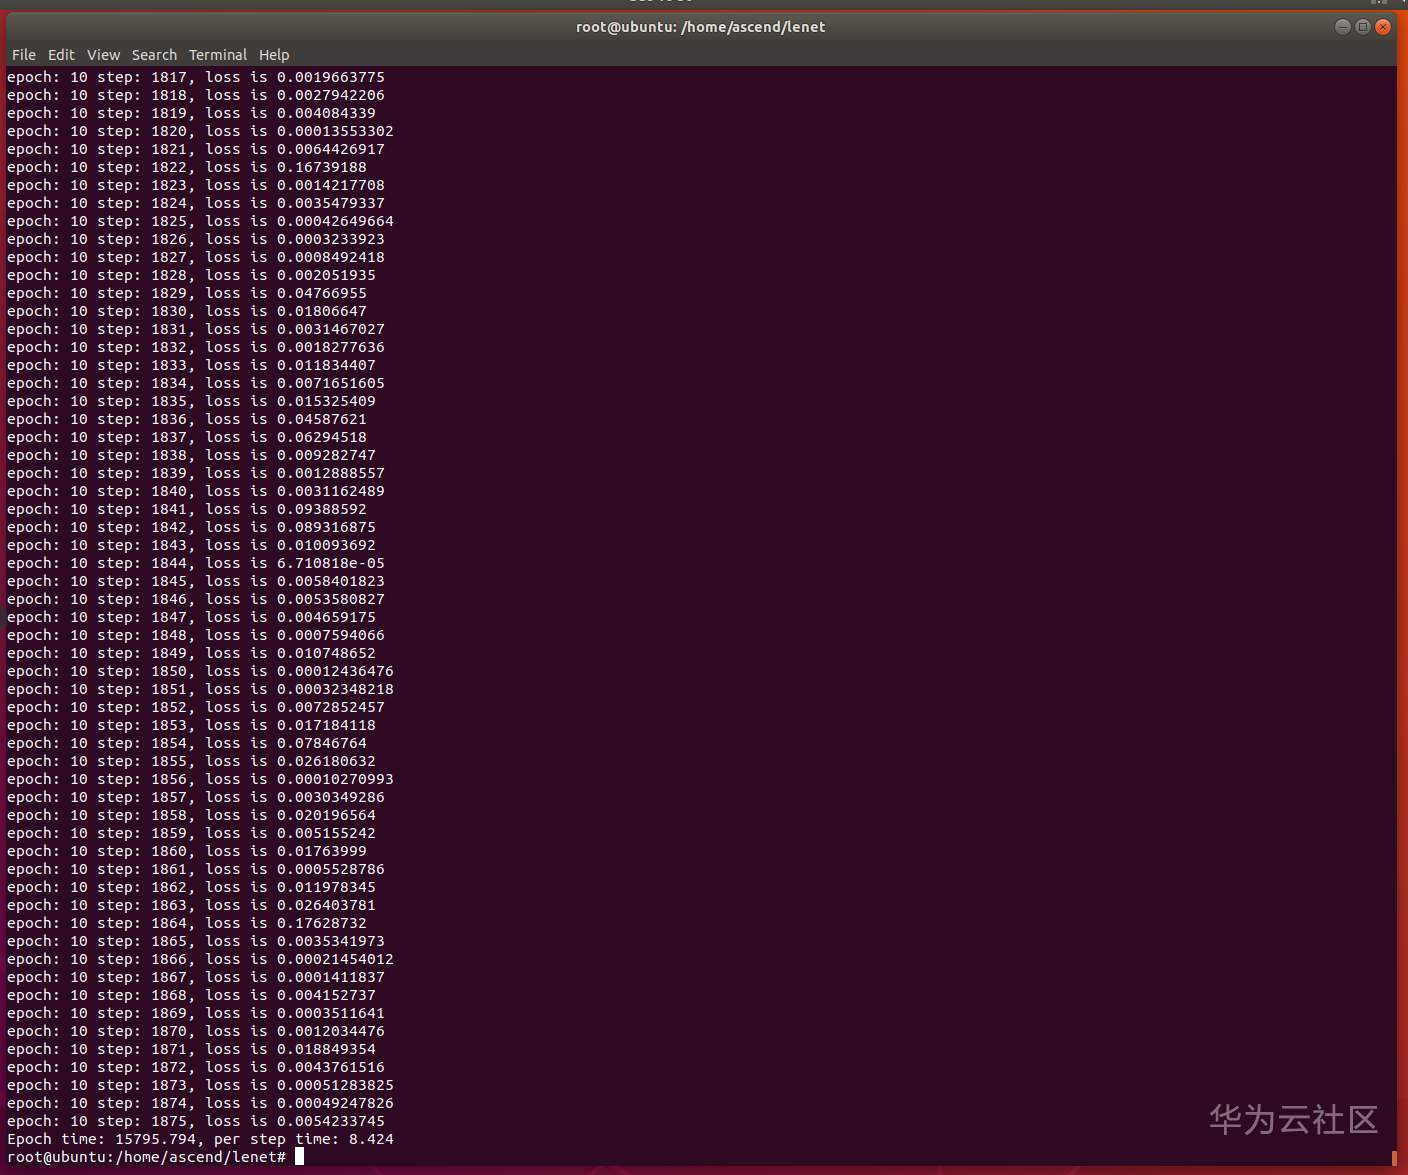Select the step 1830 loss 0.01806647 line
The height and width of the screenshot is (1175, 1408).
coord(187,311)
